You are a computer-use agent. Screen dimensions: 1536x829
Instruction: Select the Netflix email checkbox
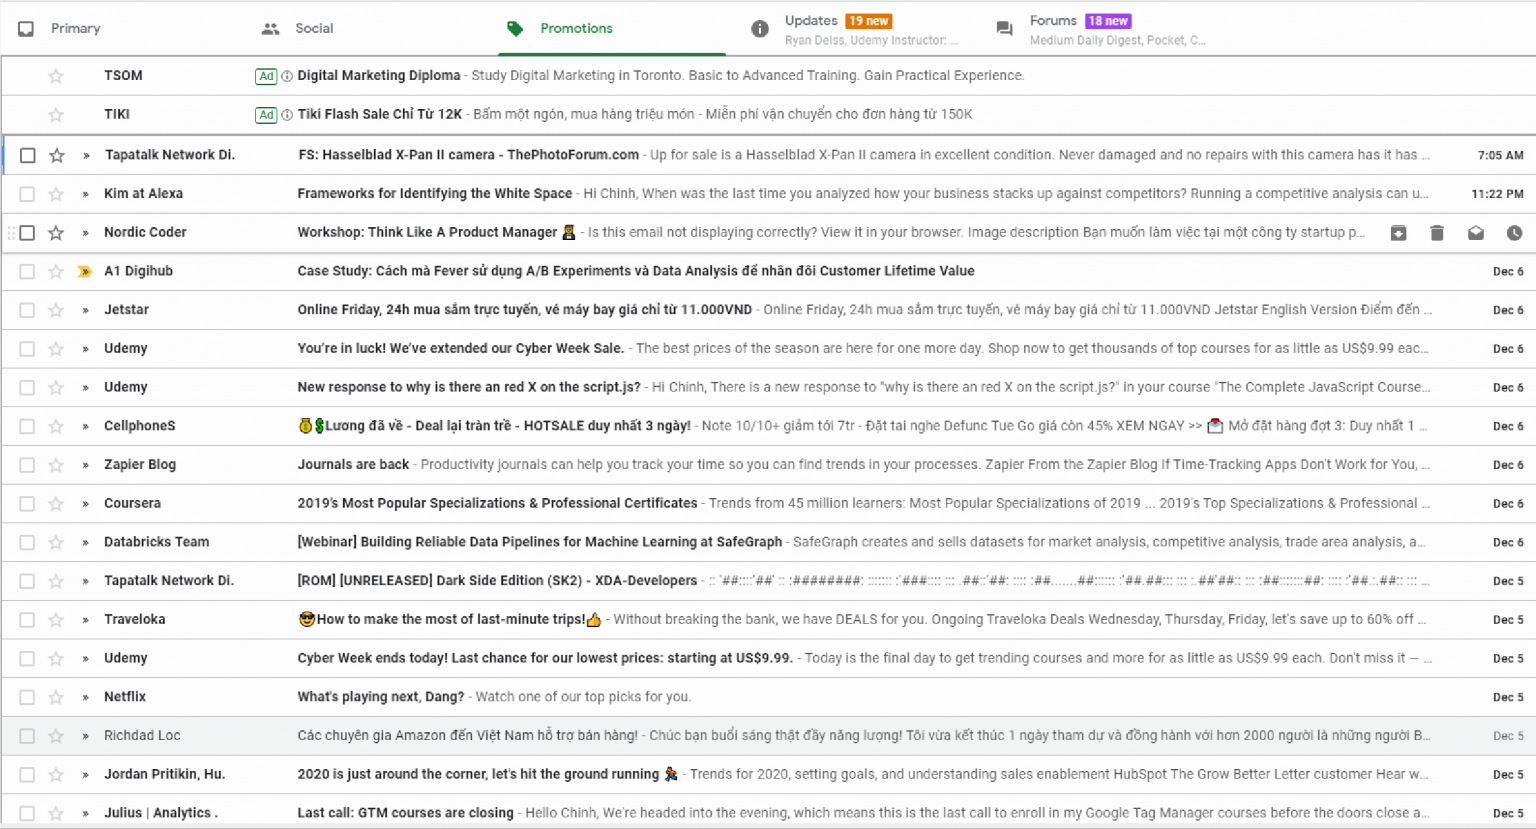coord(27,697)
